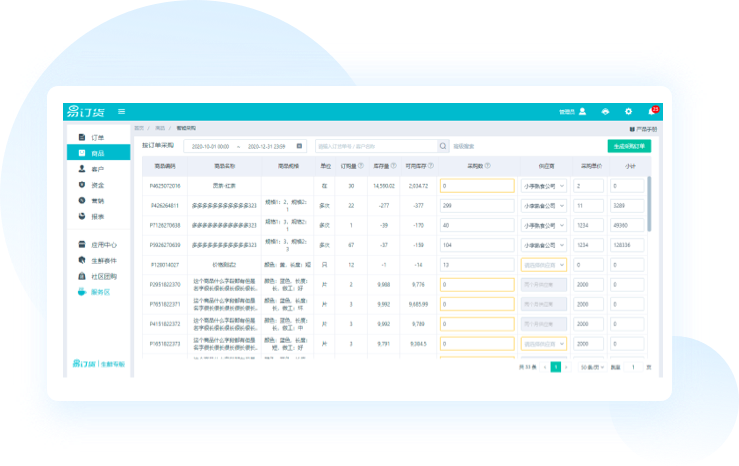This screenshot has height=466, width=739.
Task: Click the purchase quantity field showing 299
Action: click(476, 205)
